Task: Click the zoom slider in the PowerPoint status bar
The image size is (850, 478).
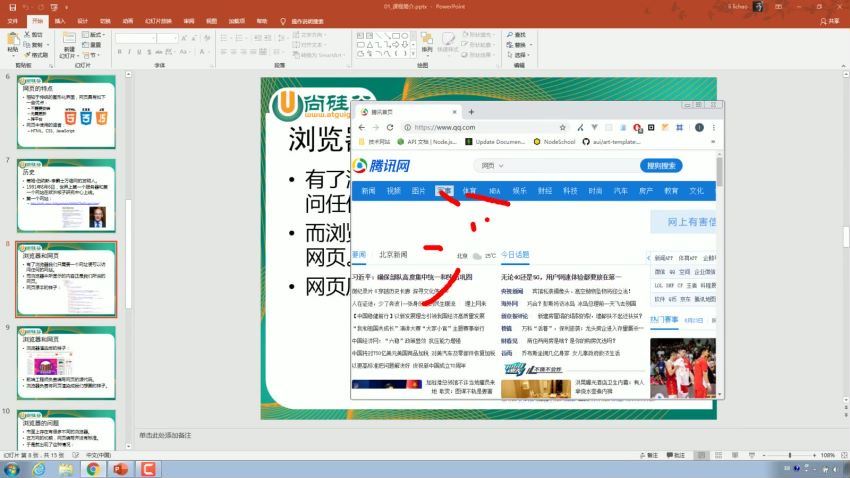Action: tap(789, 455)
